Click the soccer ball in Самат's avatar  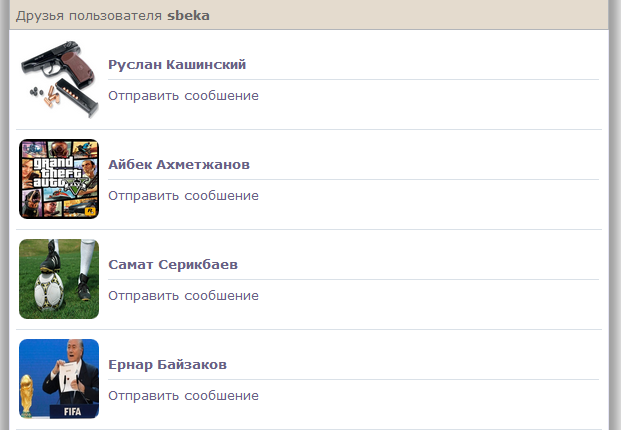click(49, 293)
